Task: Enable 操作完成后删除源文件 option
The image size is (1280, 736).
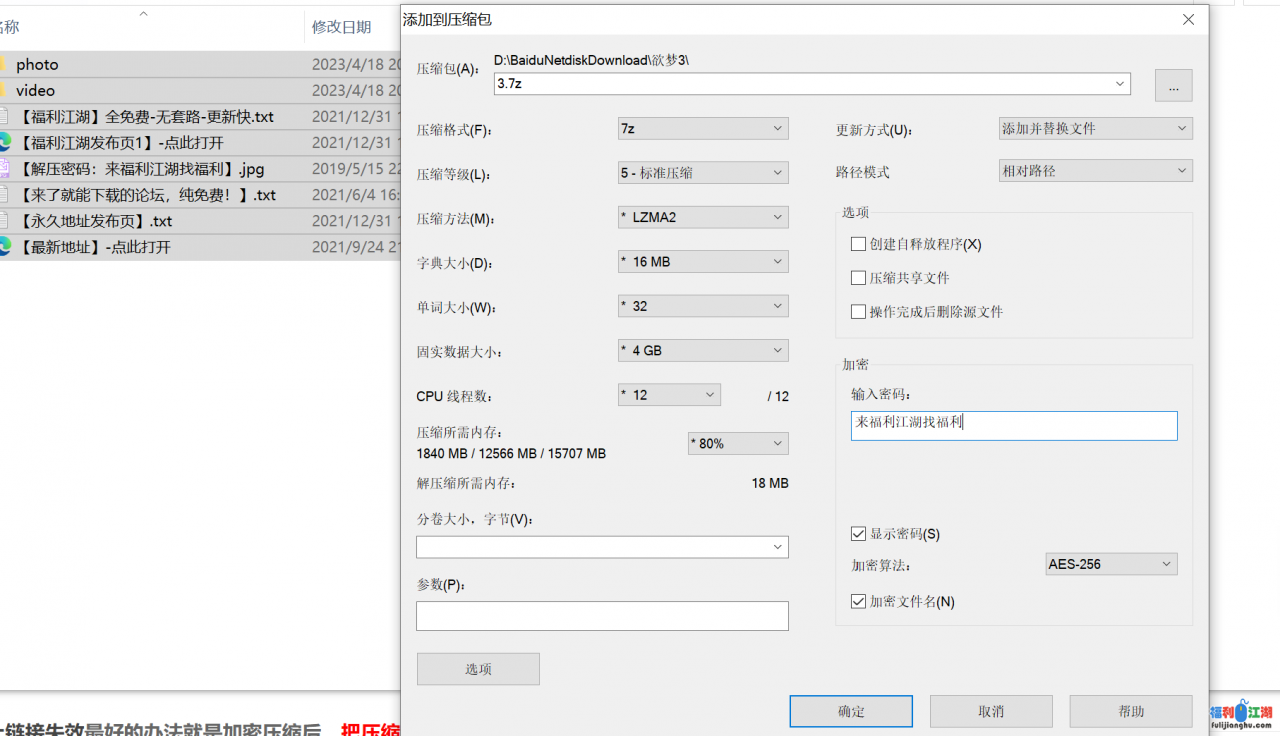Action: tap(858, 312)
